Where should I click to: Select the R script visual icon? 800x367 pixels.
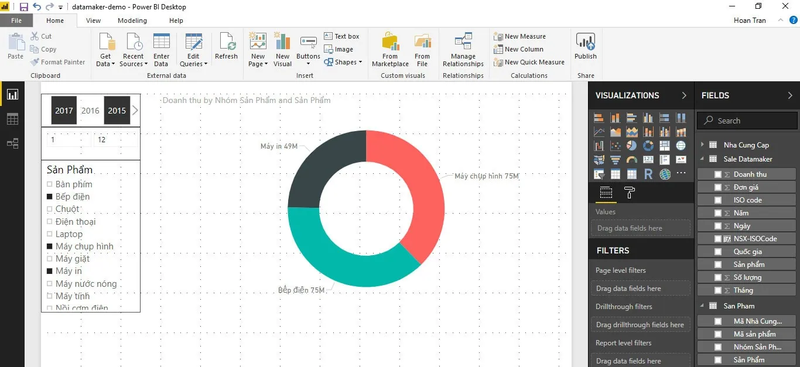click(648, 175)
